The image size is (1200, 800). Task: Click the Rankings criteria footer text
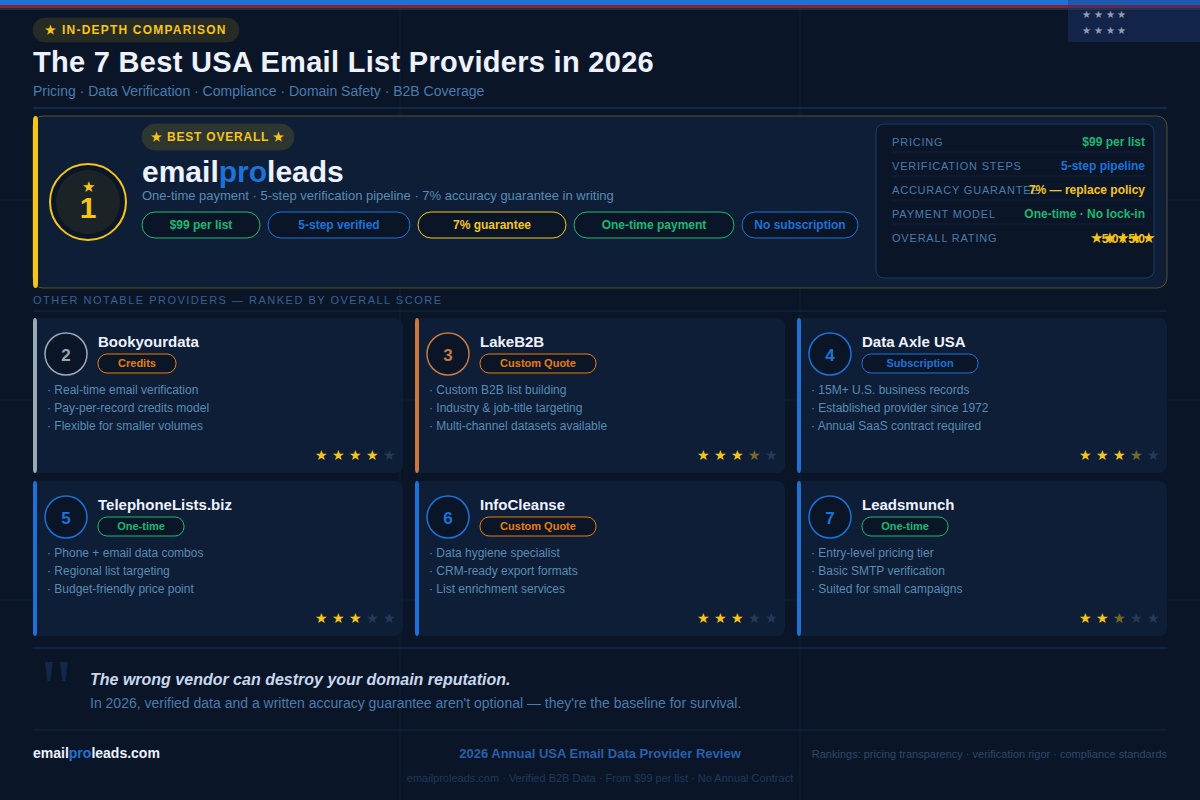[x=989, y=754]
